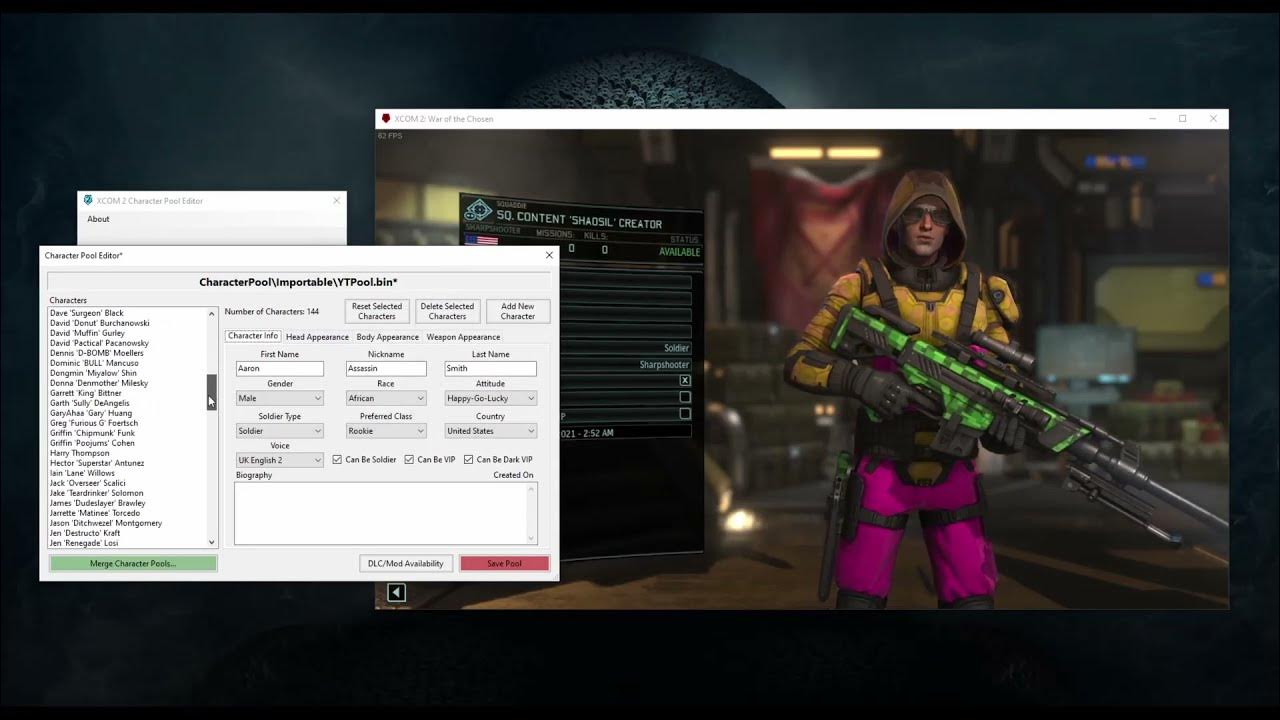Click the red Save Pool button
Viewport: 1280px width, 720px height.
tap(504, 563)
